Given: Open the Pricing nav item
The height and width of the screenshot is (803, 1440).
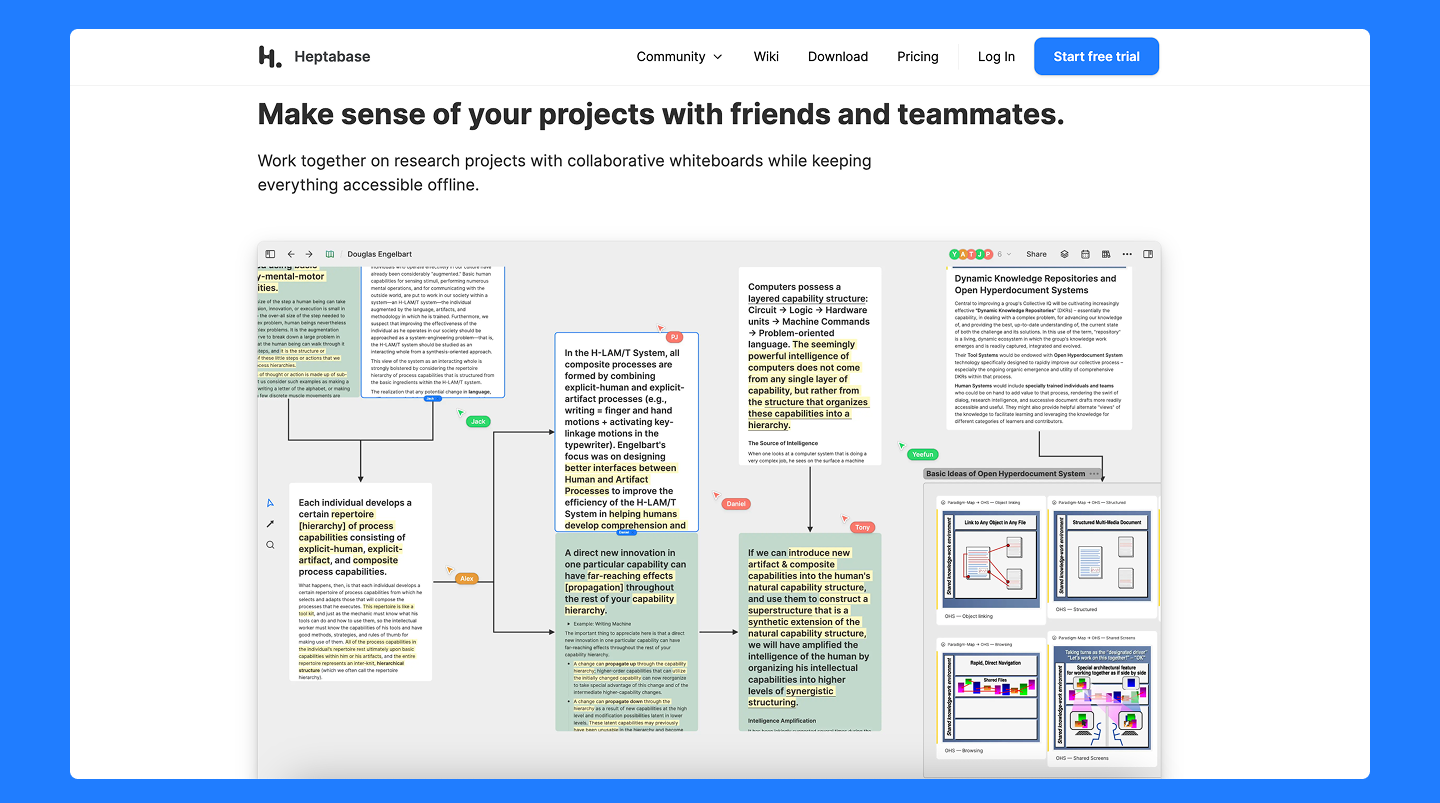Looking at the screenshot, I should (x=918, y=56).
